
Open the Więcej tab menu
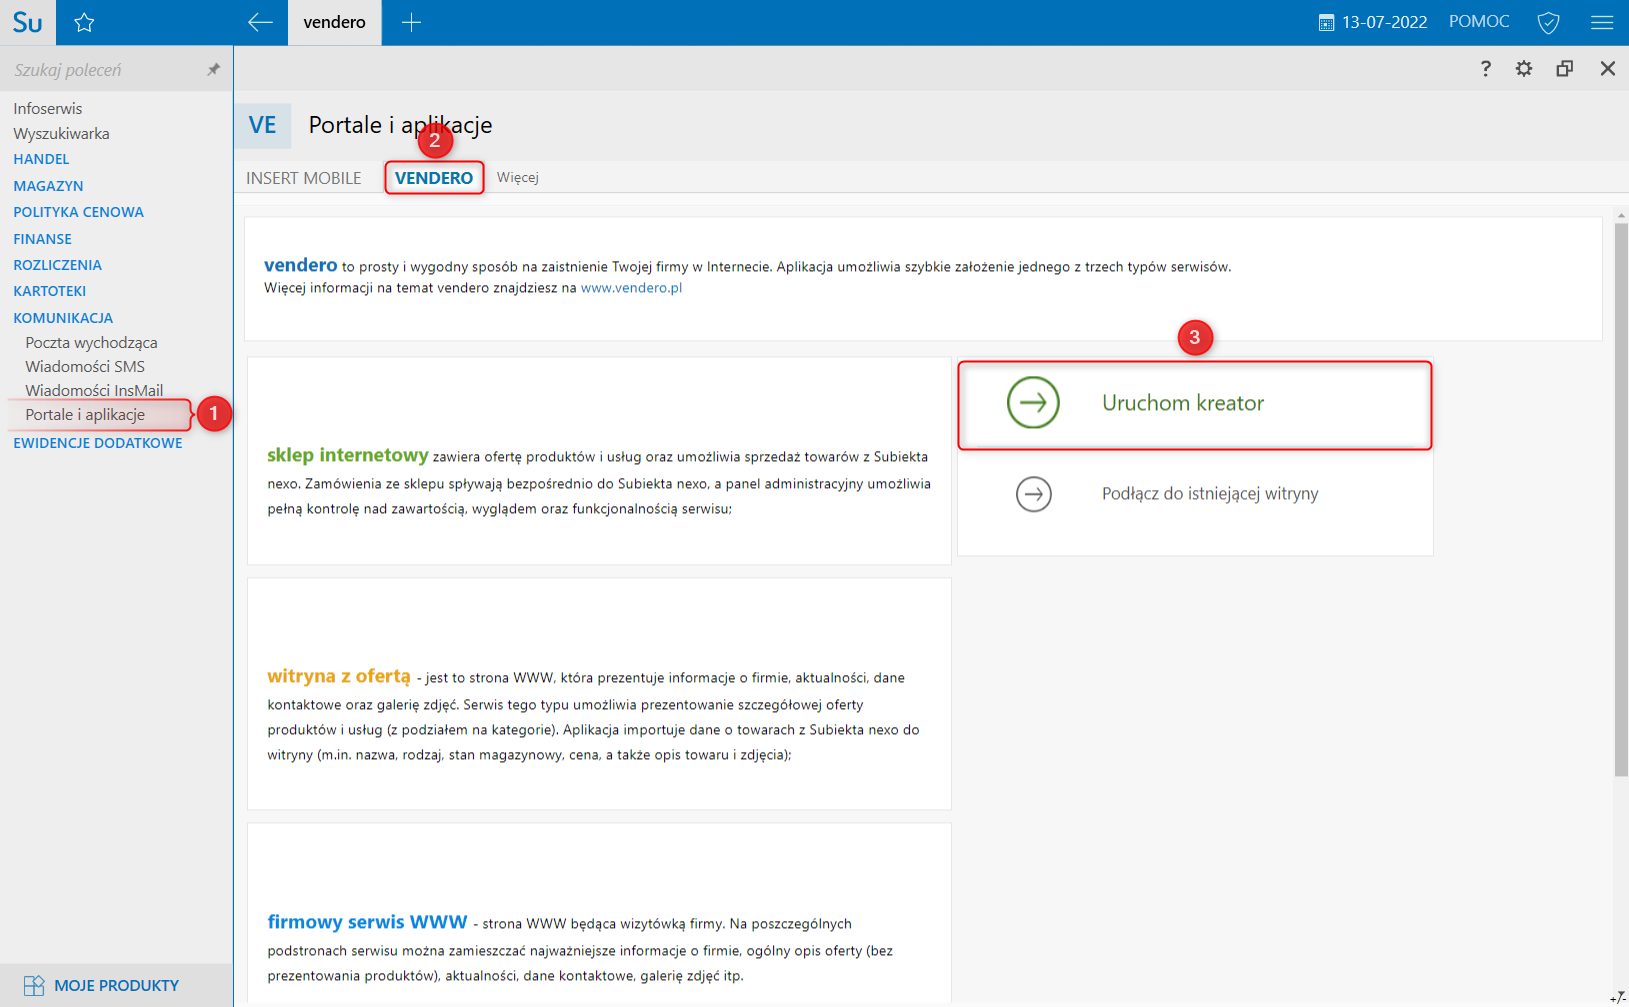pos(518,177)
